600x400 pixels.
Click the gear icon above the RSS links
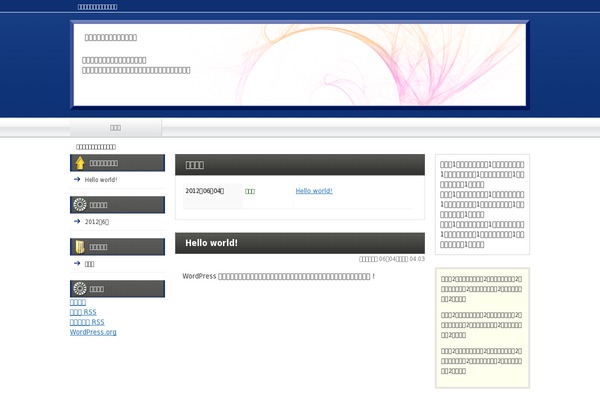pyautogui.click(x=80, y=288)
